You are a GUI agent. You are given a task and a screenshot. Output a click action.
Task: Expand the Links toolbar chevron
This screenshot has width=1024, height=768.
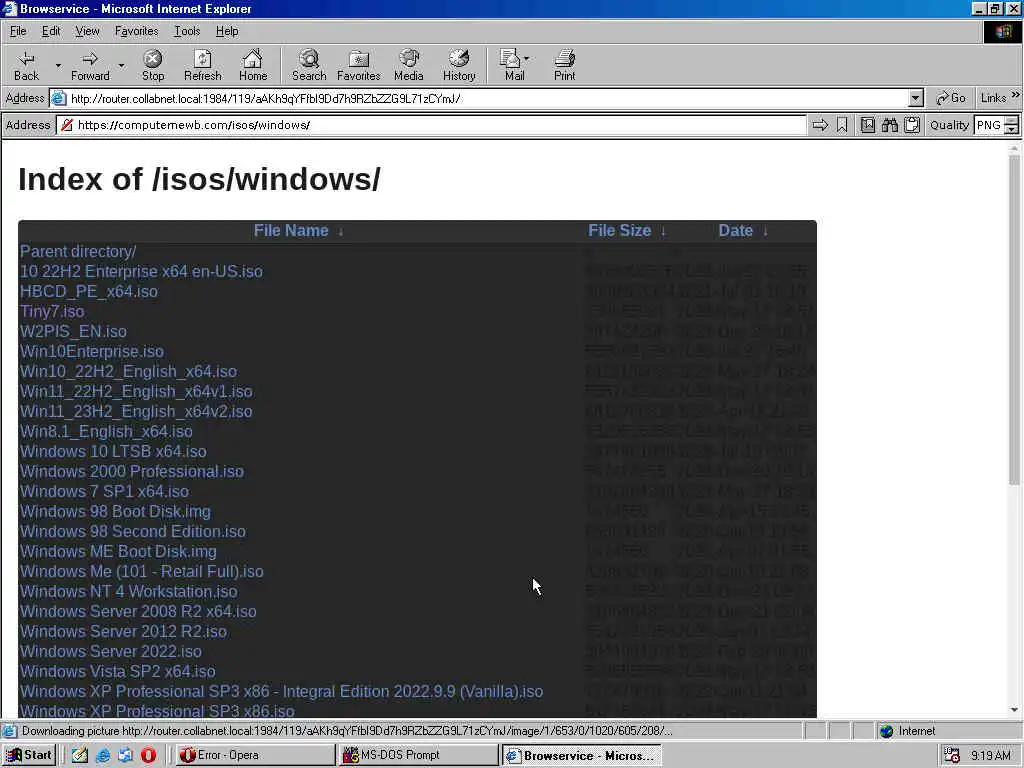tap(1016, 95)
